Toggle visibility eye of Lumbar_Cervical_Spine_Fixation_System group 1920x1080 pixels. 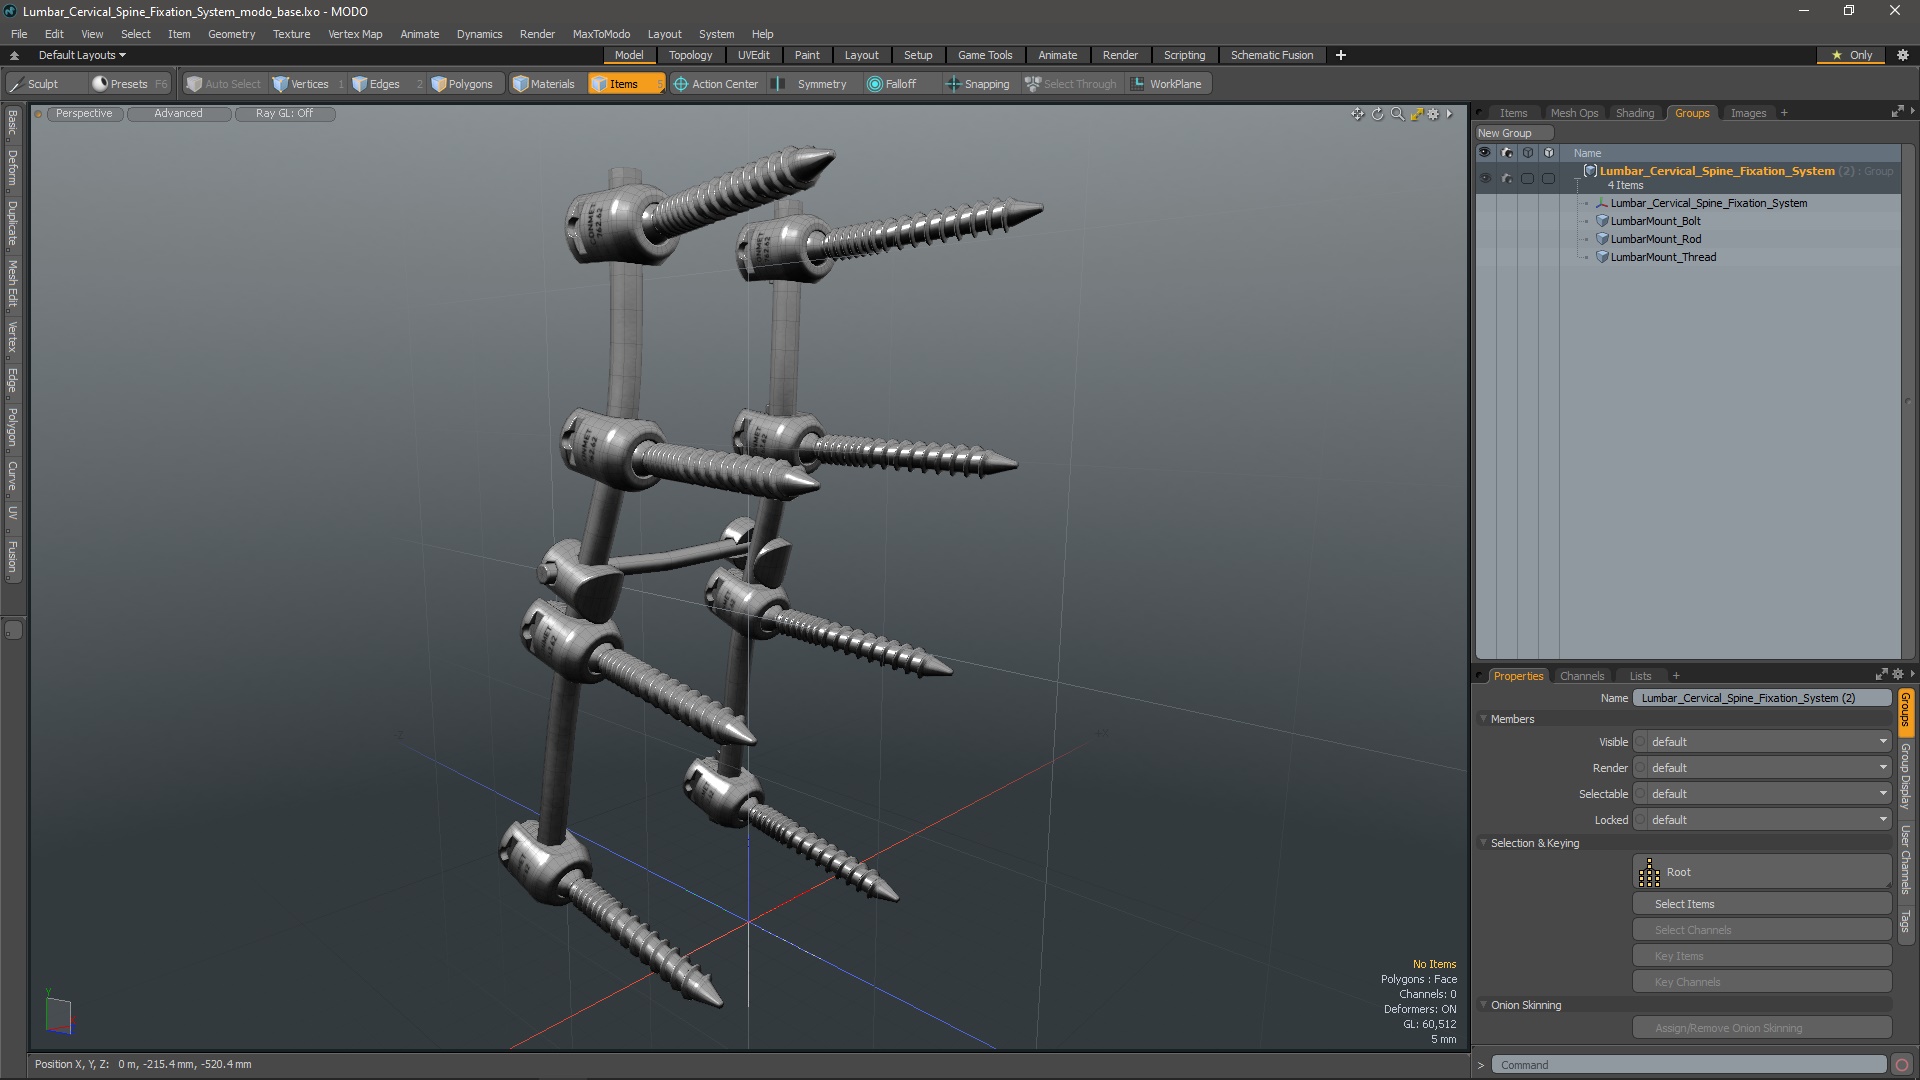[1485, 178]
